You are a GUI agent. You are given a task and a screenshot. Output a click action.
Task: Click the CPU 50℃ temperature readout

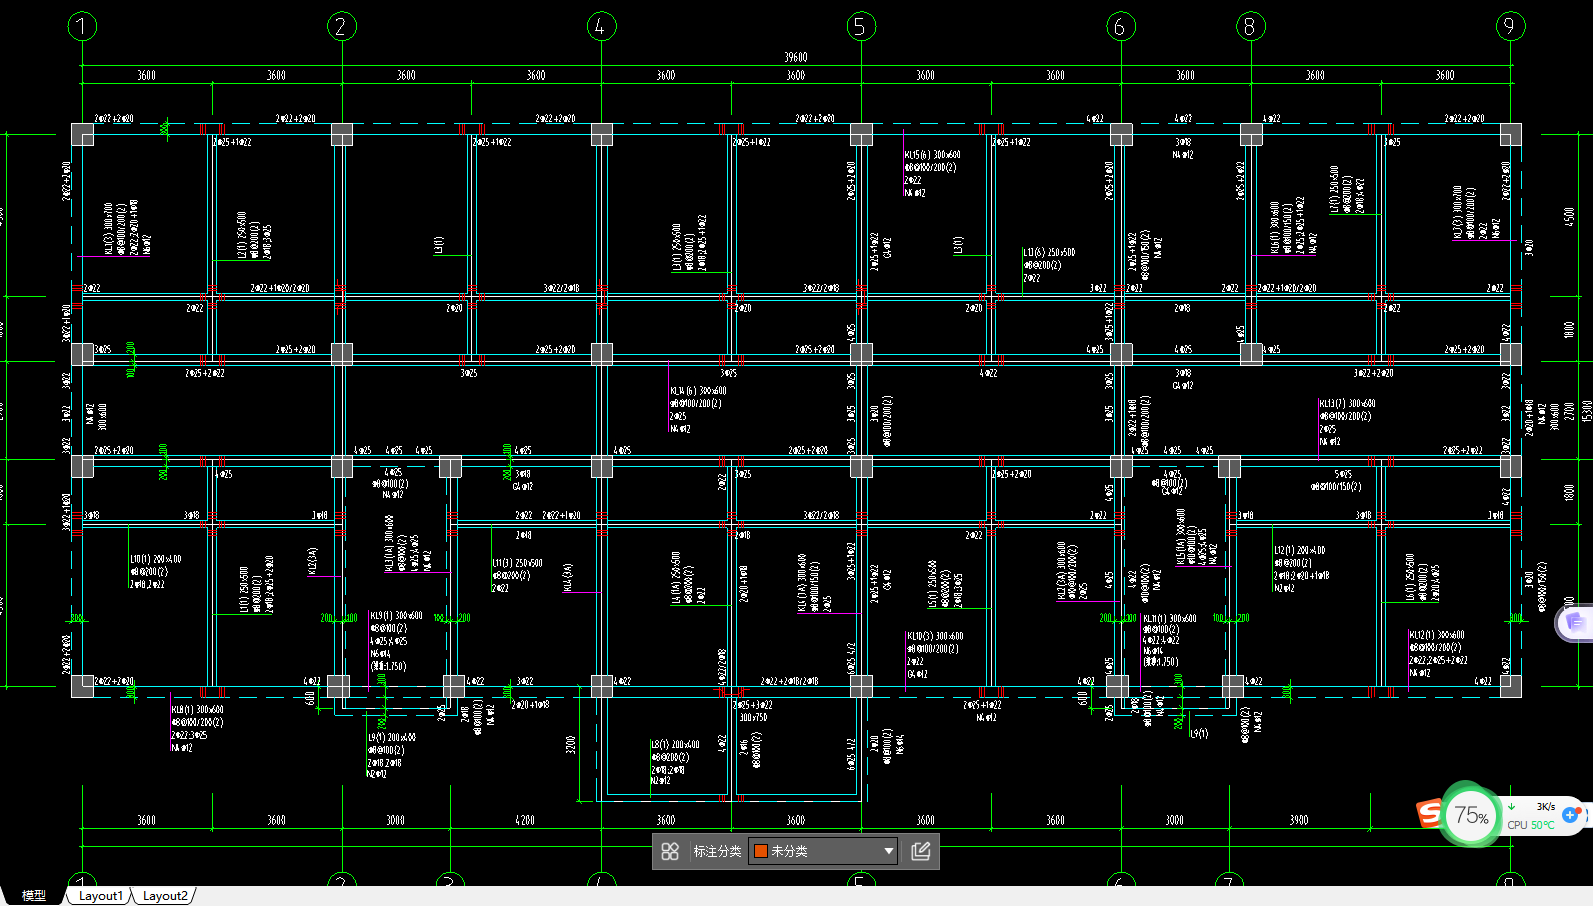(x=1530, y=825)
